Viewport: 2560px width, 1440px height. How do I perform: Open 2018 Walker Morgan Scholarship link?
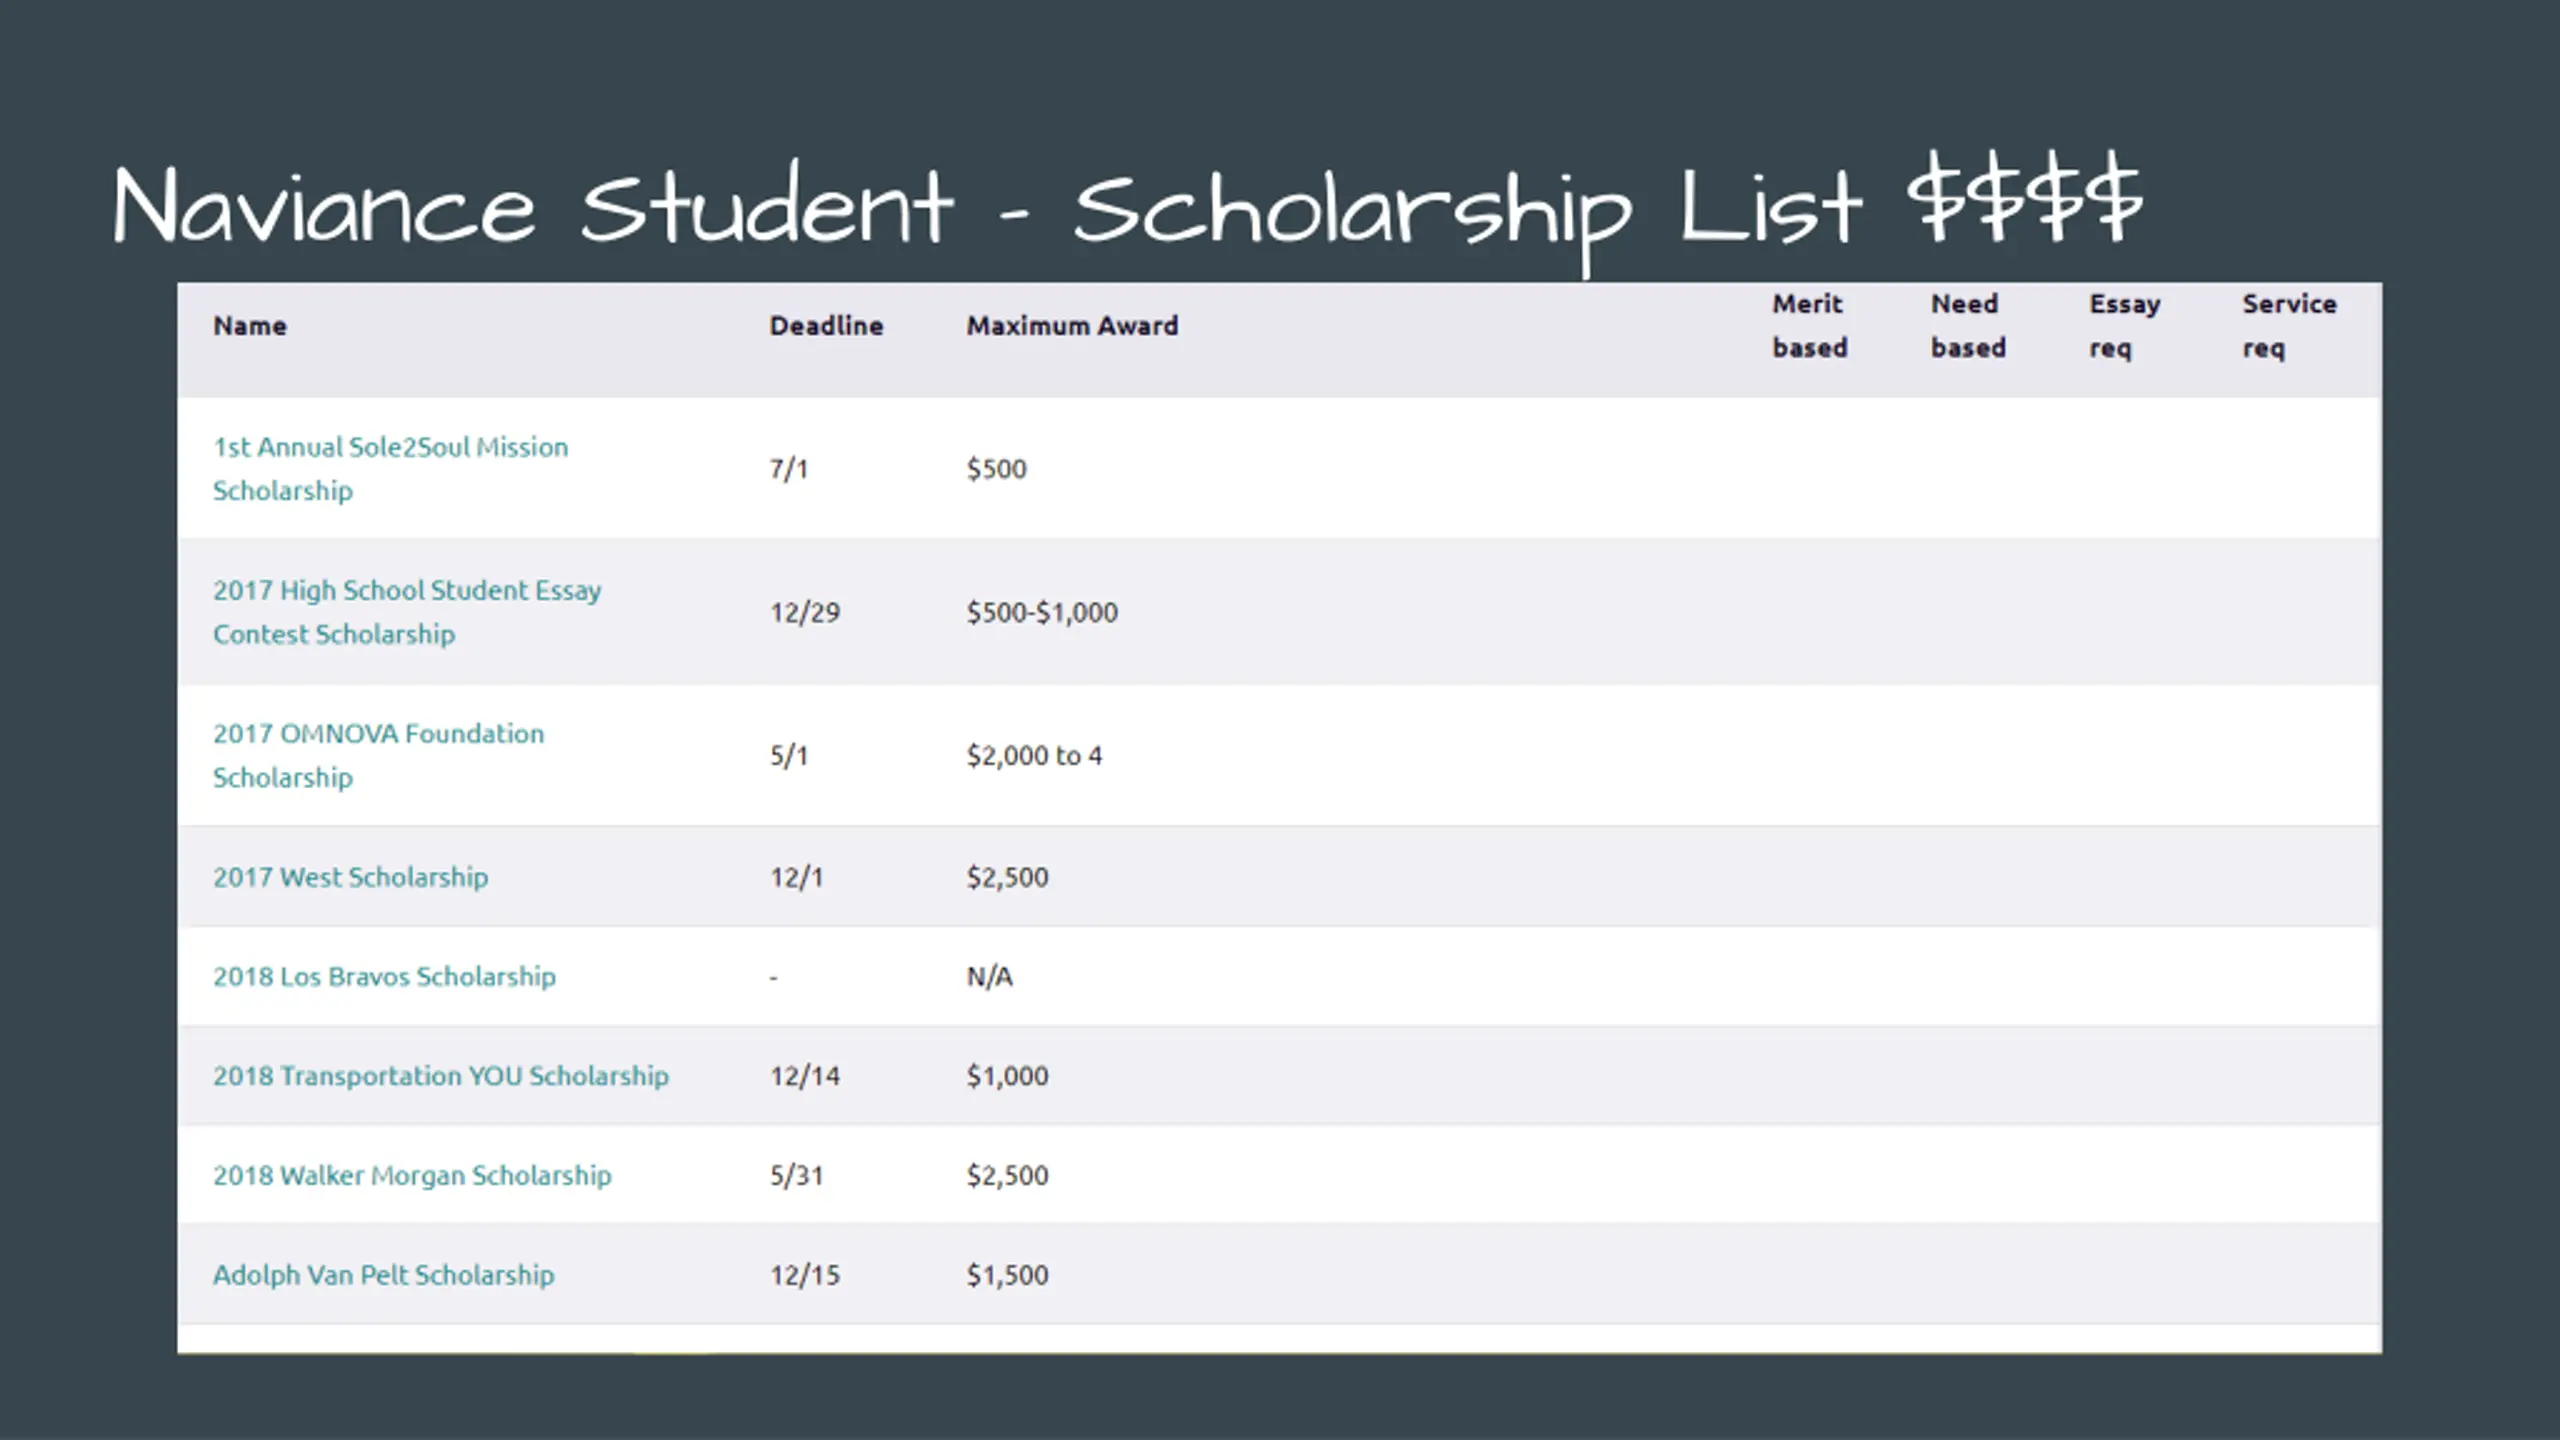[411, 1175]
